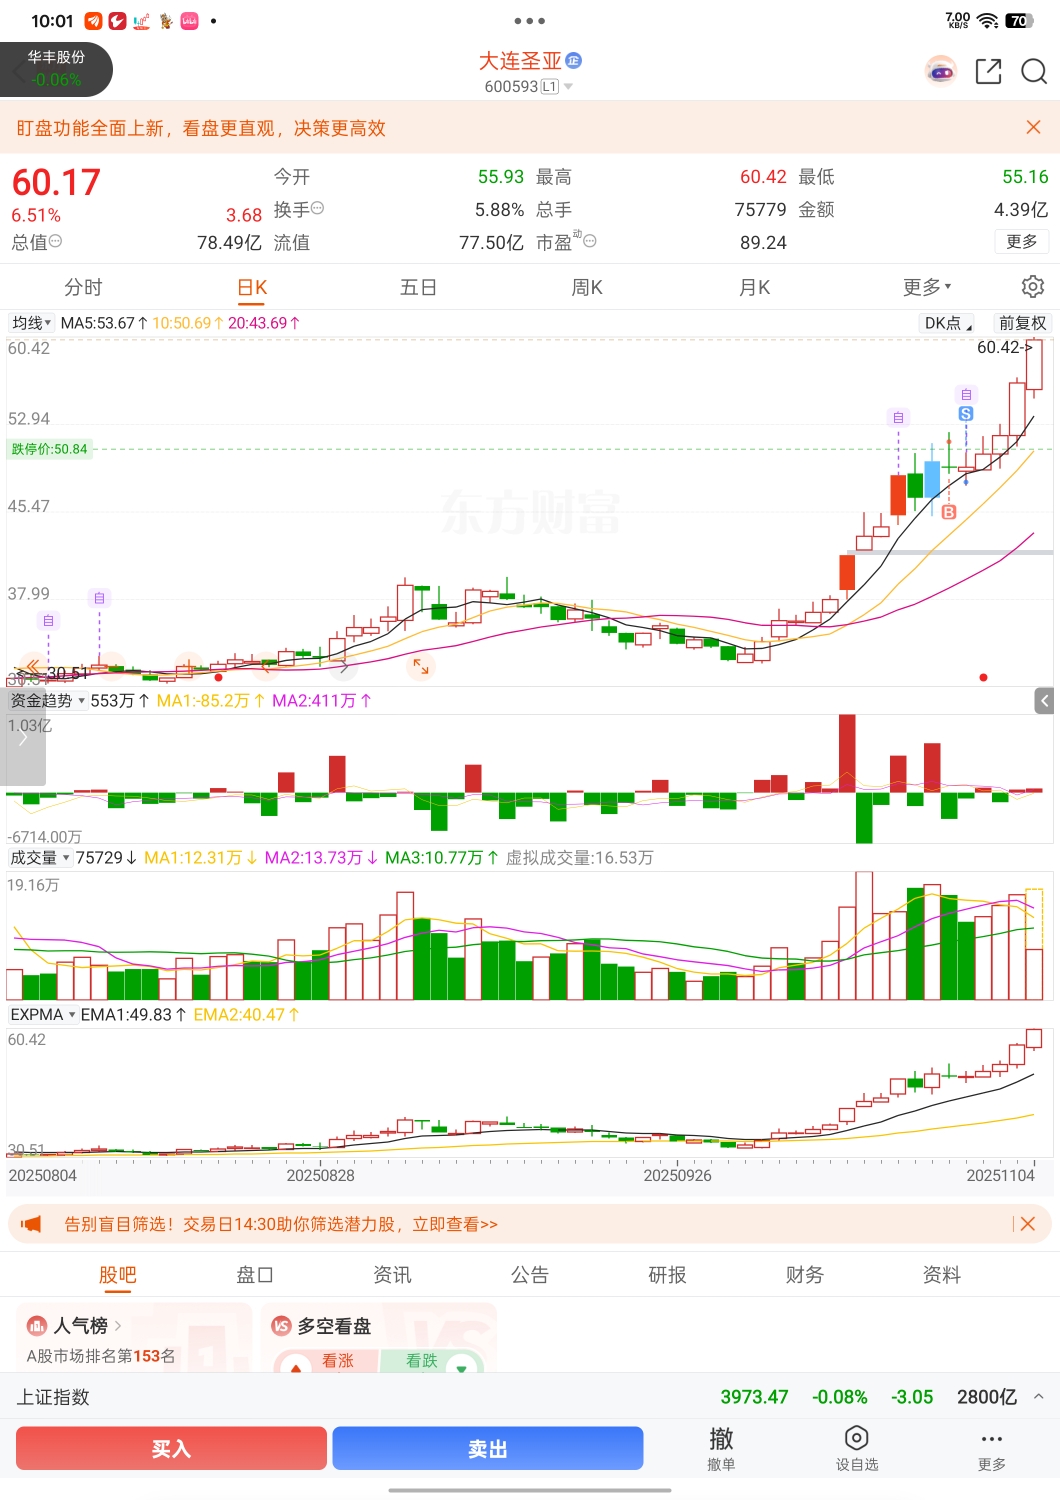
Task: Tap the 换手 info circle icon
Action: click(317, 208)
